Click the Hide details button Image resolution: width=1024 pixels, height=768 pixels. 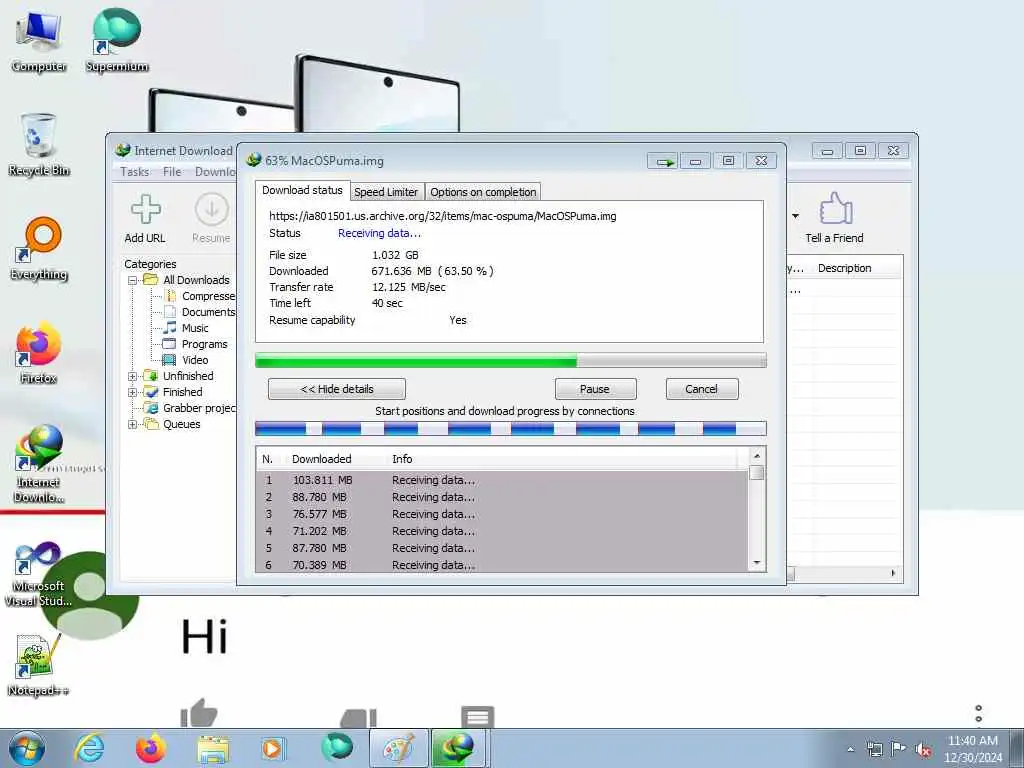coord(337,389)
